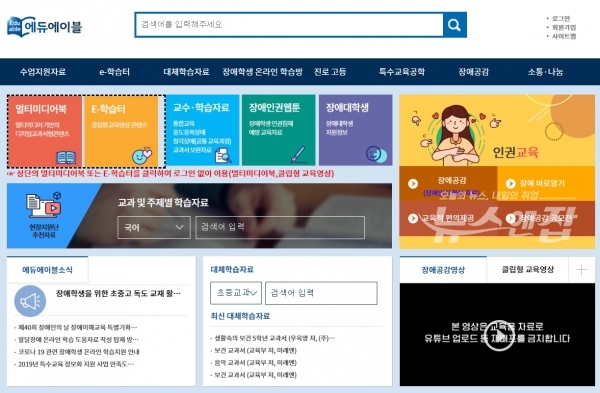This screenshot has width=600, height=393.
Task: Open the 장애공감 공모전 banner link
Action: pos(545,218)
